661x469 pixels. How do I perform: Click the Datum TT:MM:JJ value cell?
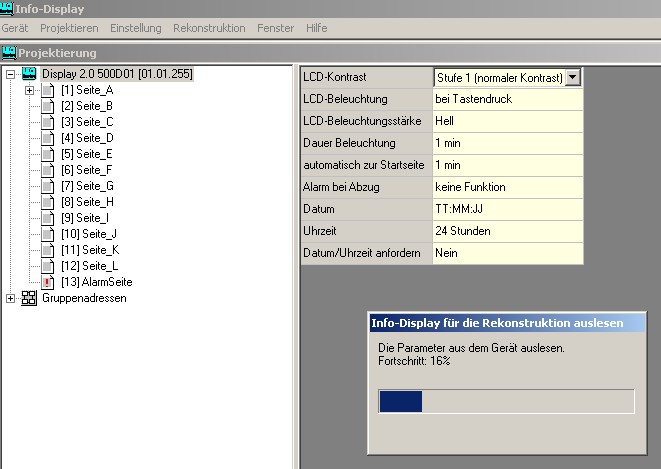click(x=506, y=209)
